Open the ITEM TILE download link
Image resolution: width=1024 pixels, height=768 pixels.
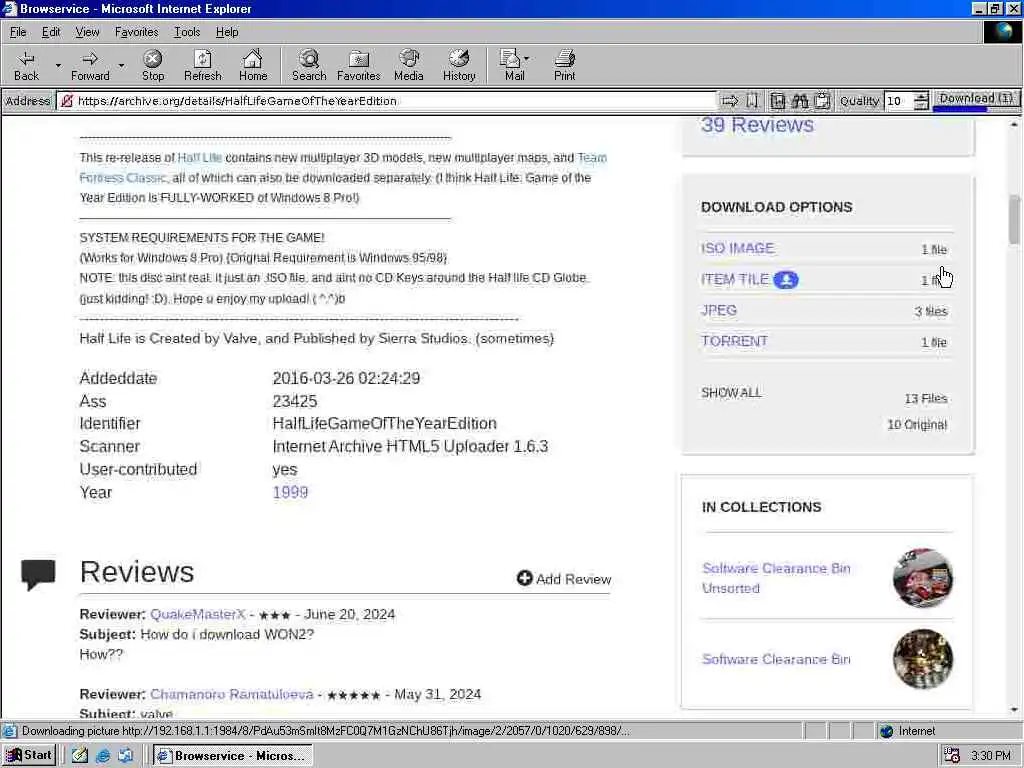coord(735,280)
